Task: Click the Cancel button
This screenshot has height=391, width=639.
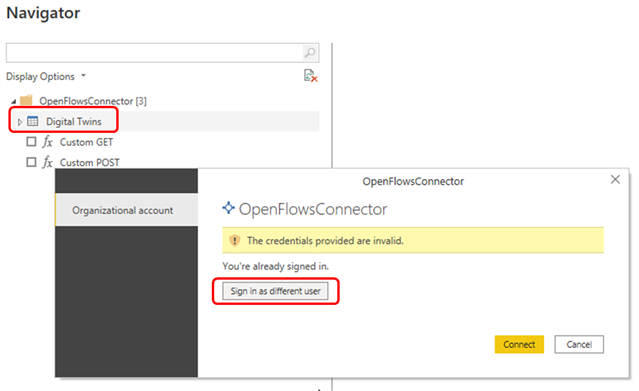Action: 579,345
